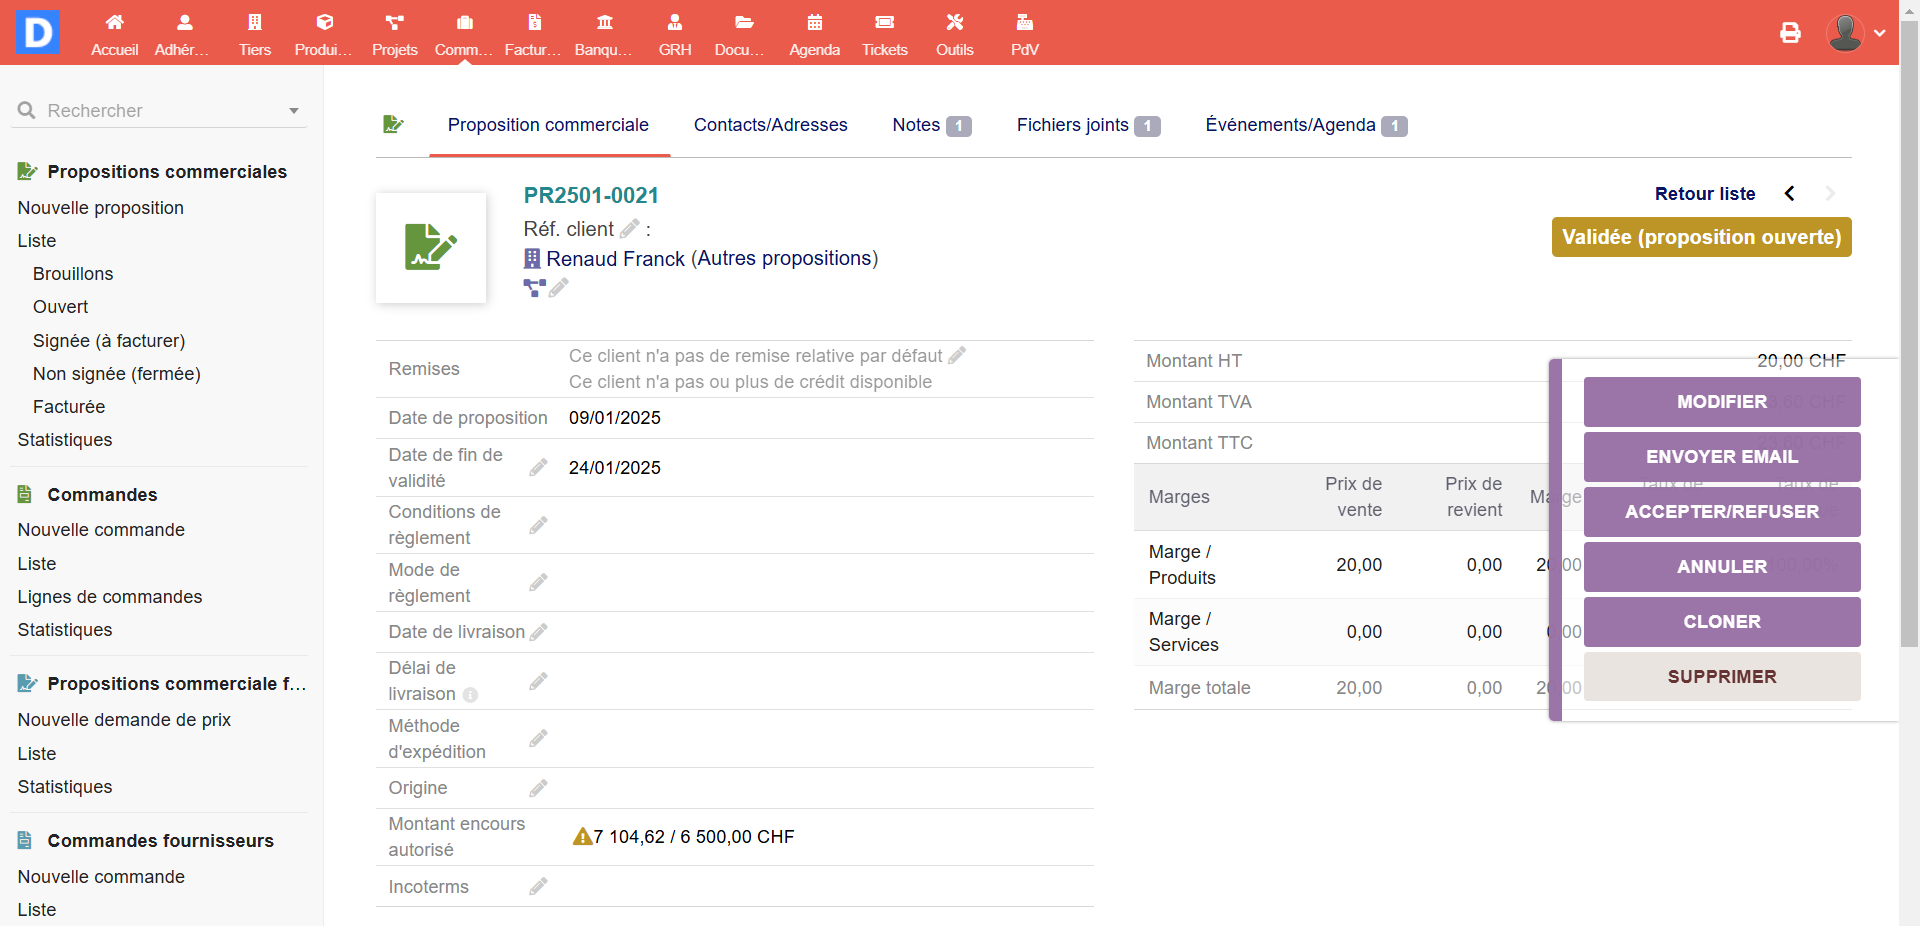The image size is (1920, 926).
Task: Edit Conditions de règlement pencil icon
Action: tap(538, 525)
